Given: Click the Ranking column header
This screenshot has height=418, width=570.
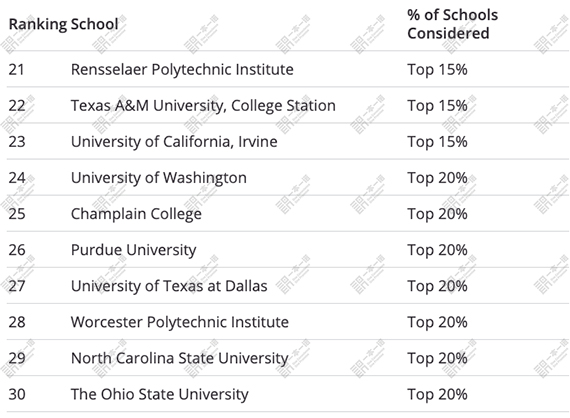Looking at the screenshot, I should [x=38, y=24].
